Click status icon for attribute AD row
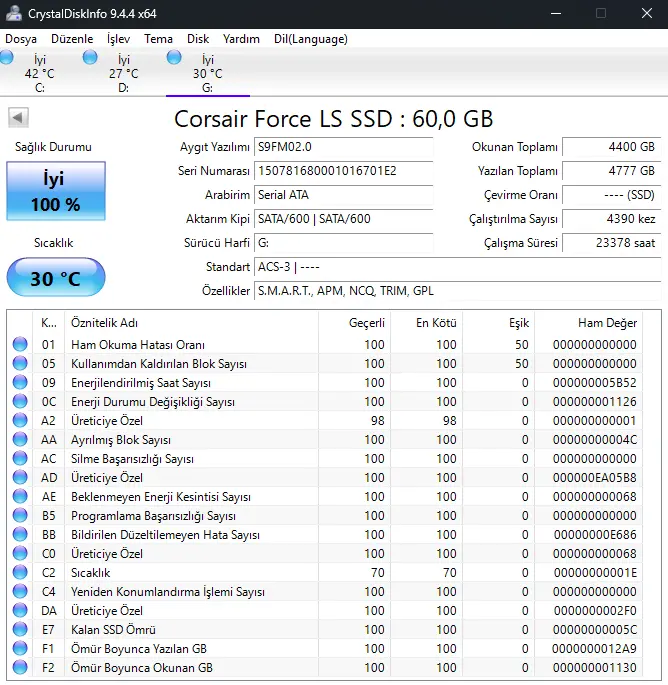The image size is (668, 685). coord(20,477)
